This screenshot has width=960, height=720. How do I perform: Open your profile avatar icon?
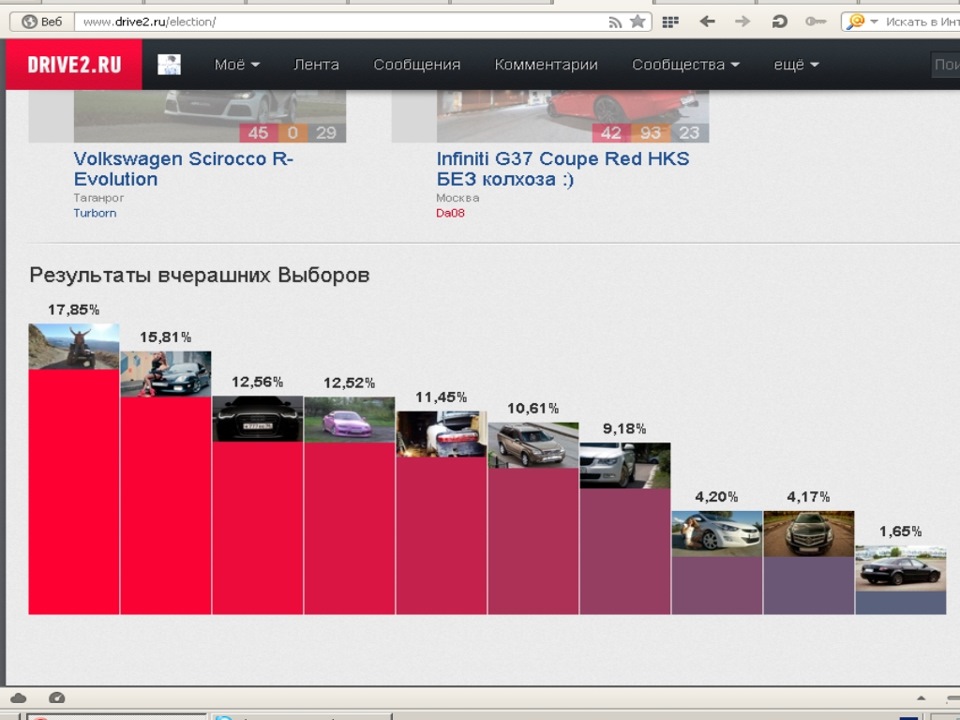(169, 63)
